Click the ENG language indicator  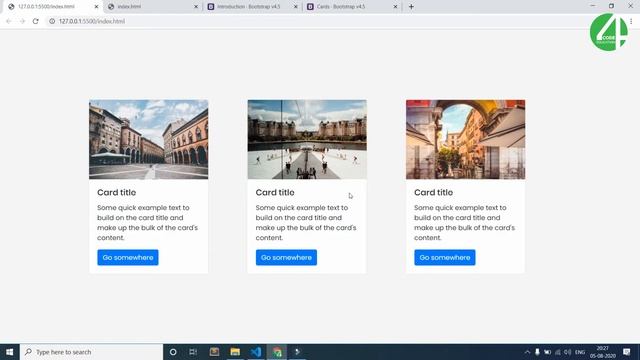580,352
